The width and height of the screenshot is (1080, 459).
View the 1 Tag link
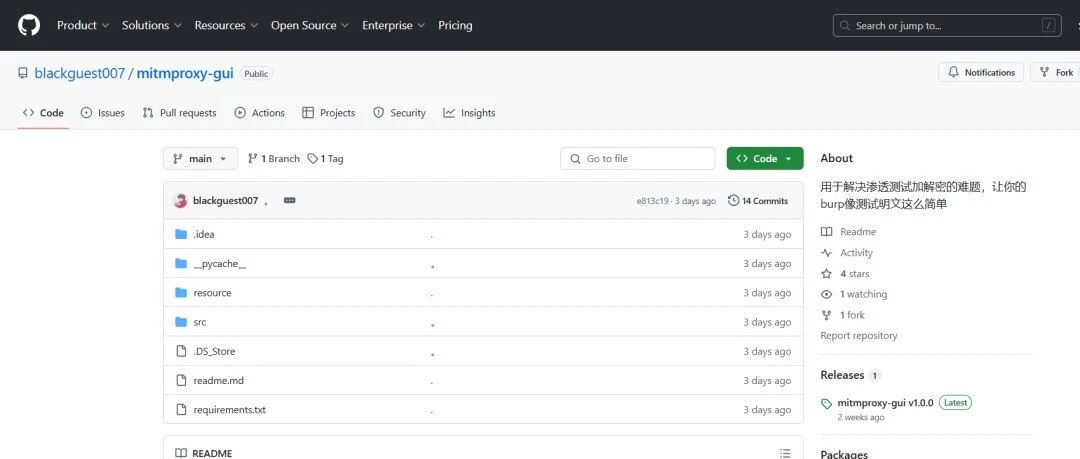(326, 159)
